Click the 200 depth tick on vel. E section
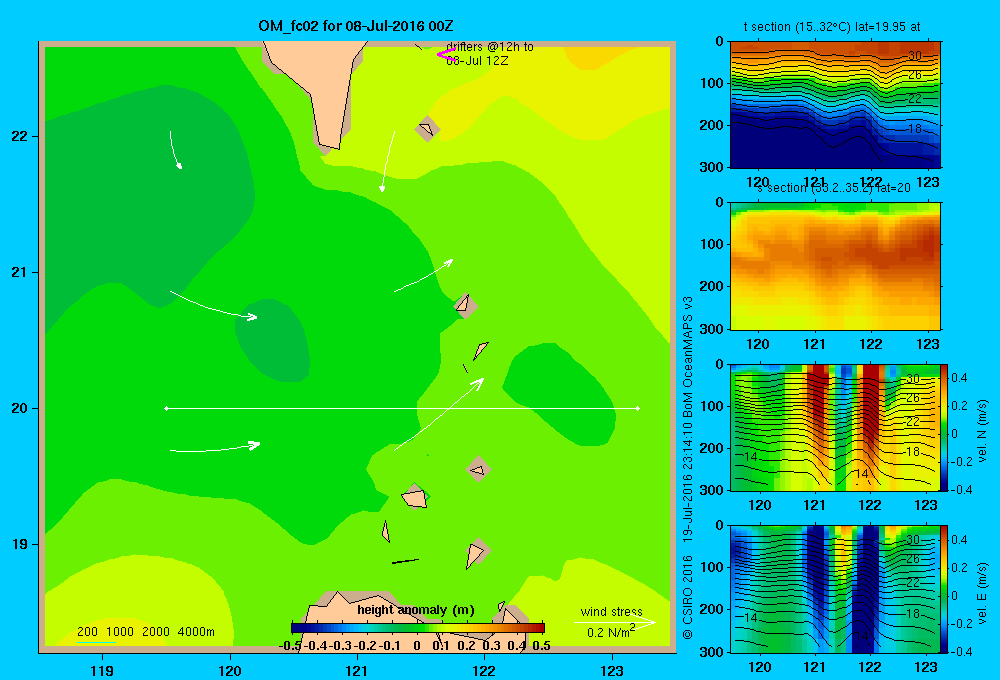This screenshot has height=680, width=1000. [712, 609]
